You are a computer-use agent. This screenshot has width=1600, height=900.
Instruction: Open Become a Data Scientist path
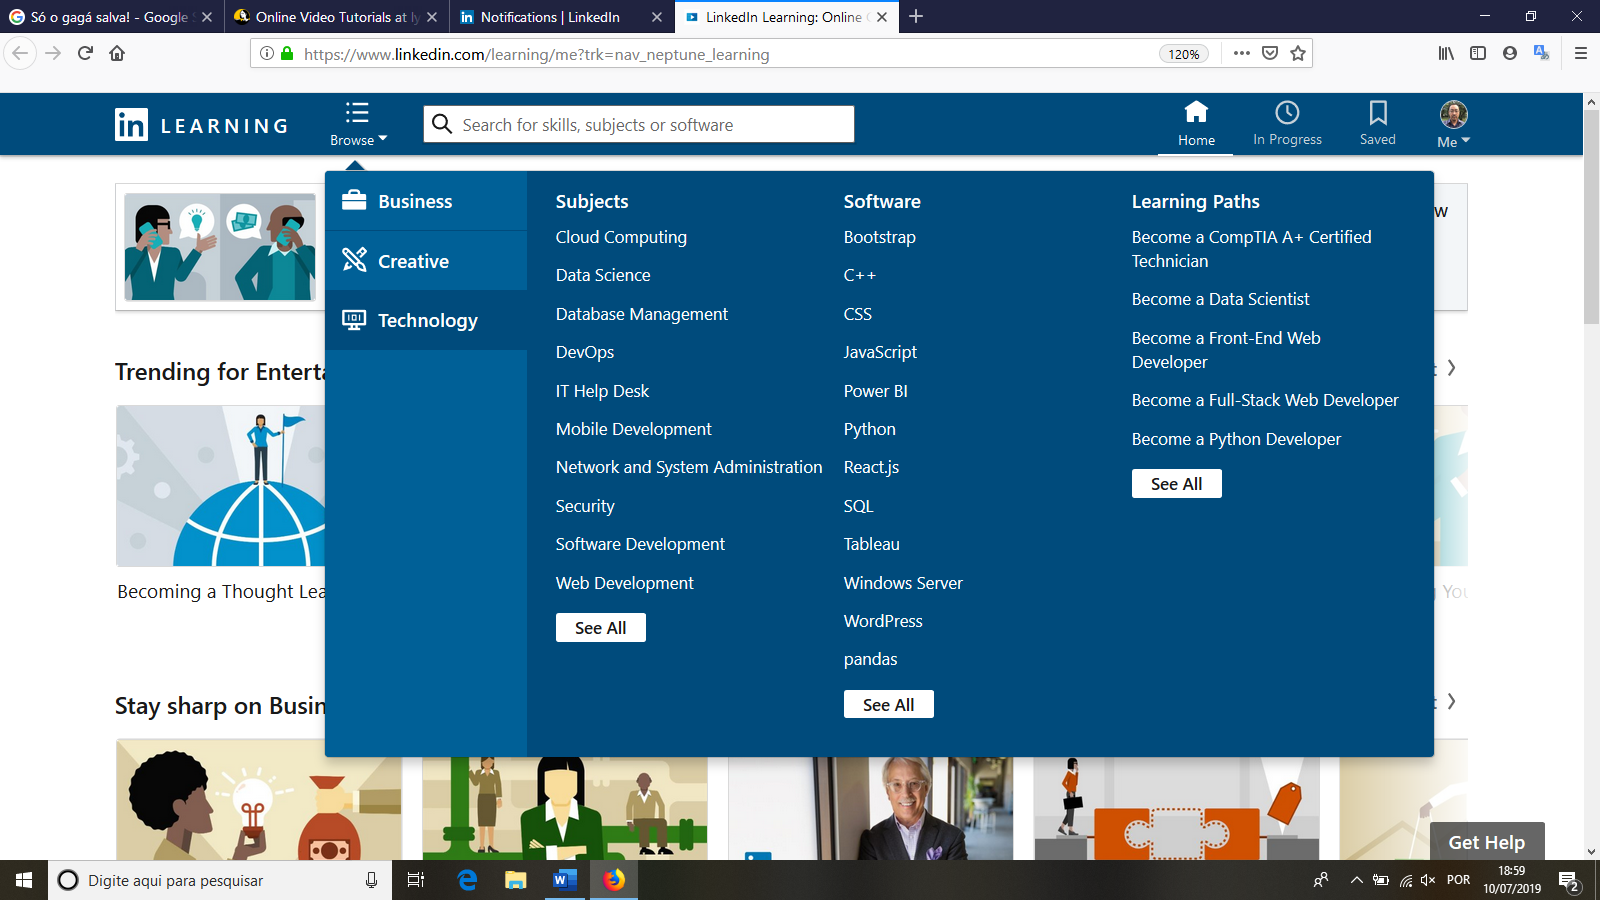(x=1220, y=299)
